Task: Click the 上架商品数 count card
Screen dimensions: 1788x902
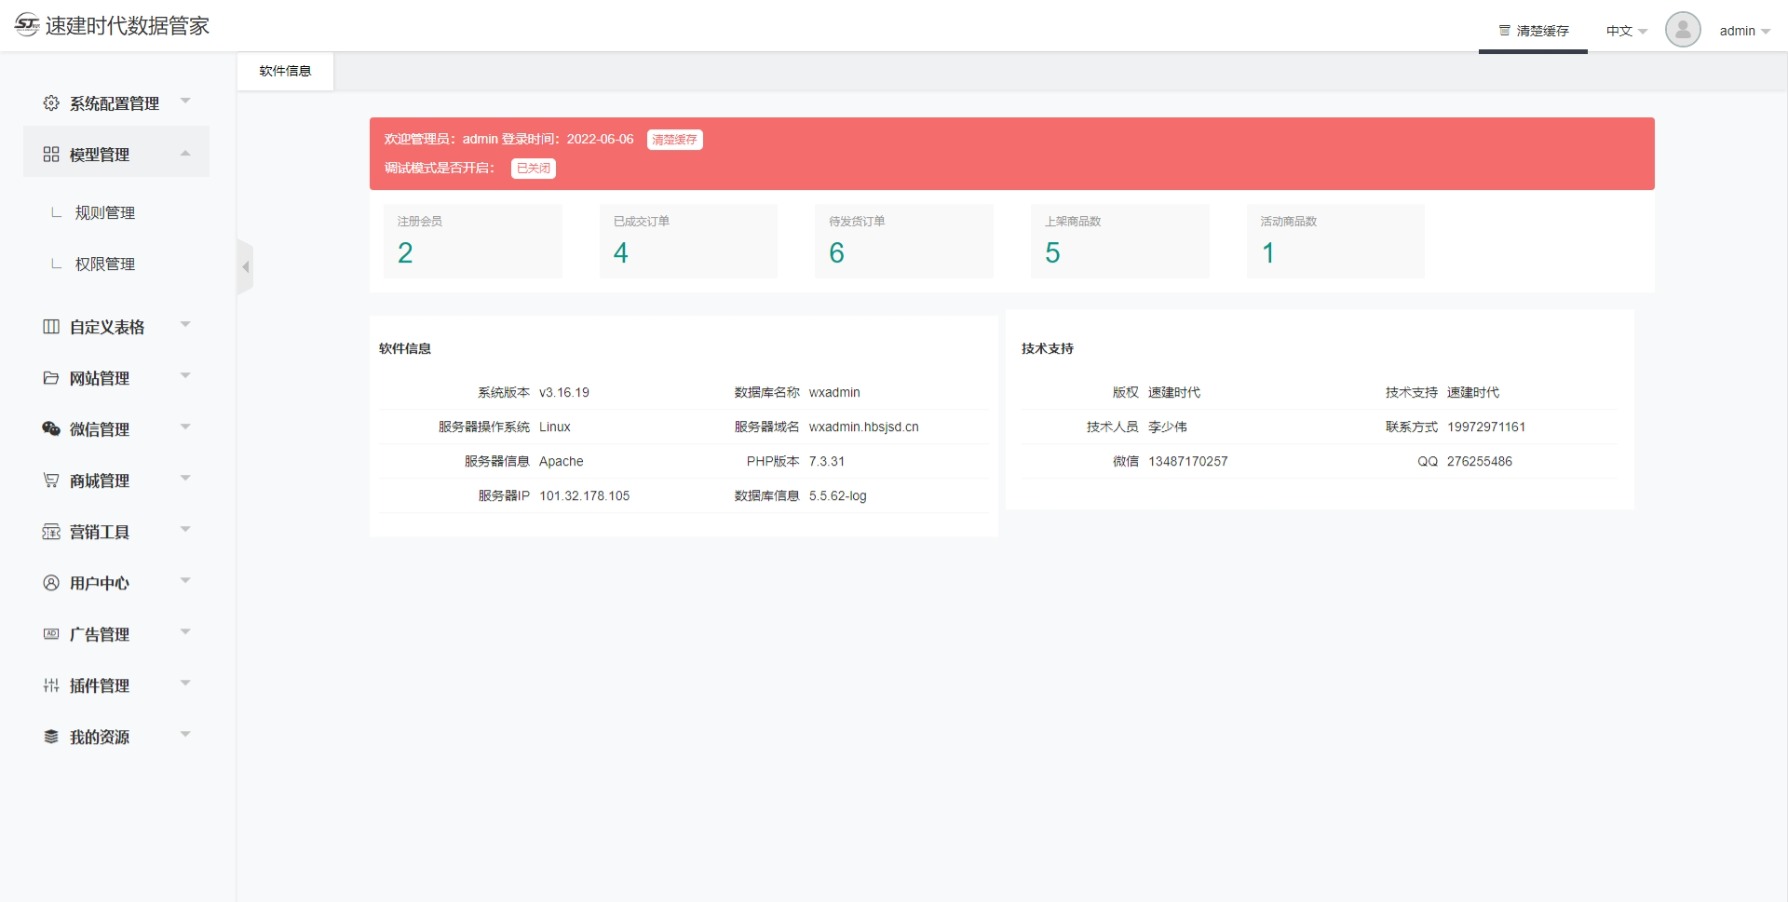Action: (x=1120, y=241)
